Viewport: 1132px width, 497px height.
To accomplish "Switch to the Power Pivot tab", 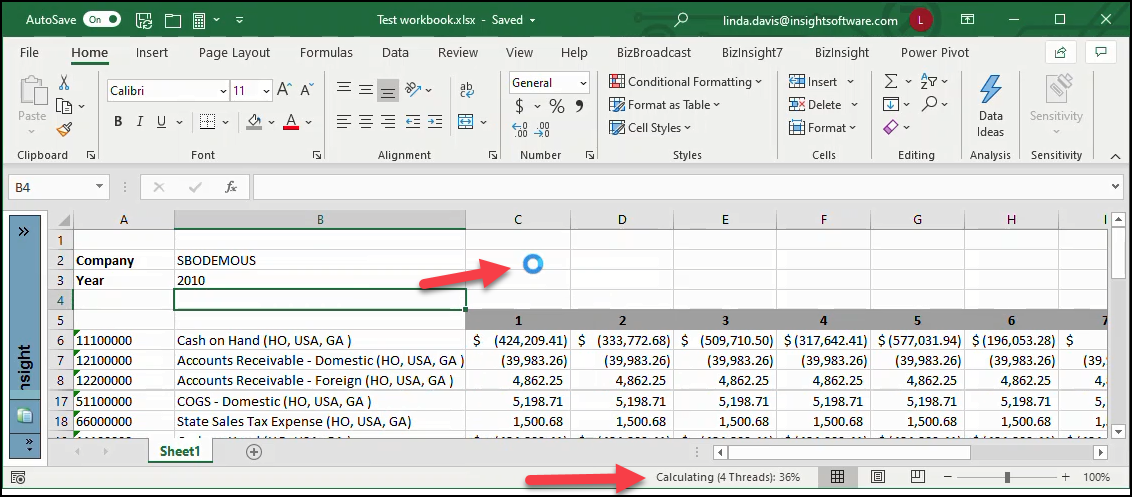I will point(935,53).
